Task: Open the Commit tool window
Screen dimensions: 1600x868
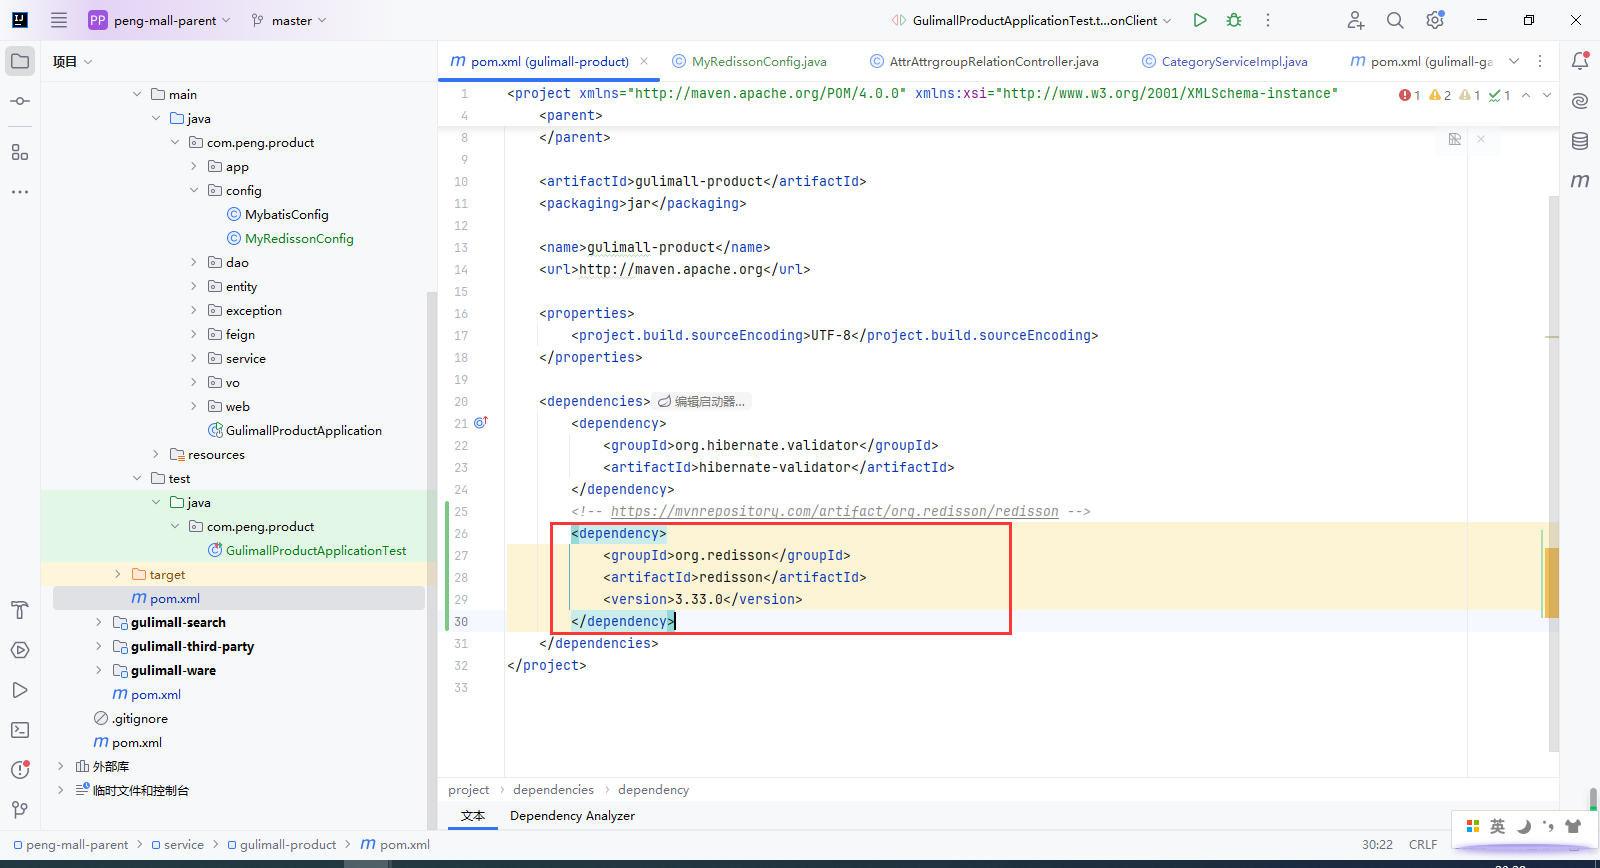Action: click(x=20, y=101)
